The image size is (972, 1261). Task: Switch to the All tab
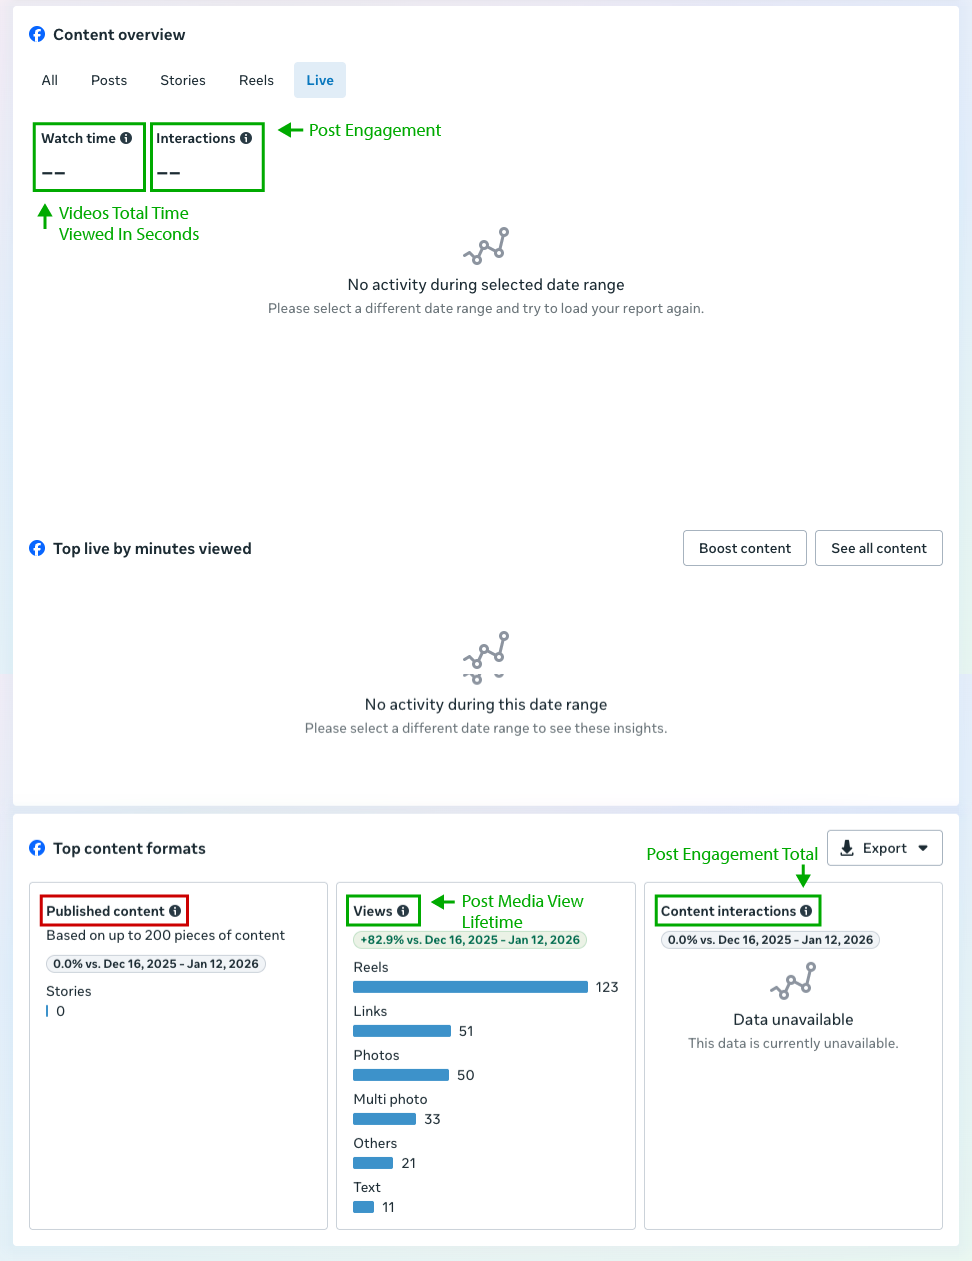50,80
